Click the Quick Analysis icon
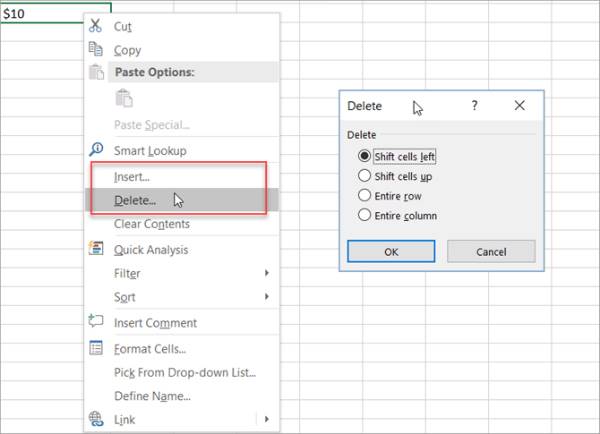The height and width of the screenshot is (434, 600). pyautogui.click(x=96, y=248)
